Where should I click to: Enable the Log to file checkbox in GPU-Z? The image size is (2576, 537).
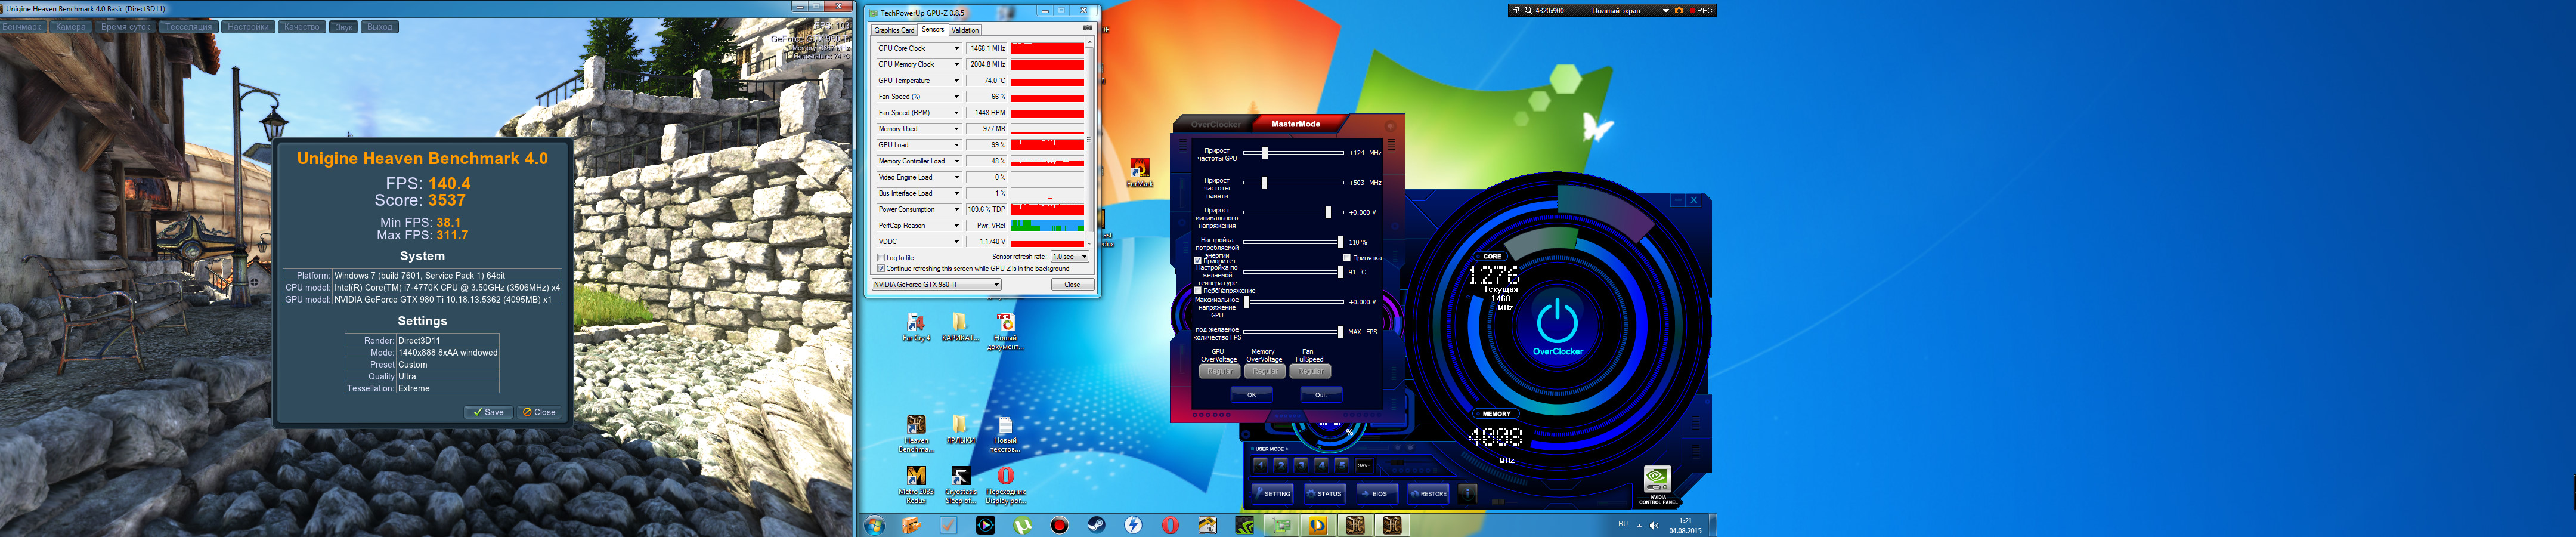click(x=881, y=257)
